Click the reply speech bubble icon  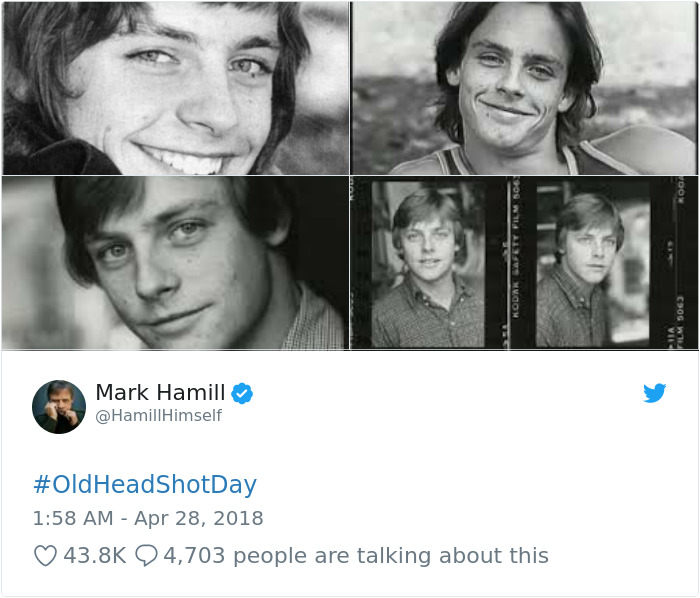(x=146, y=556)
